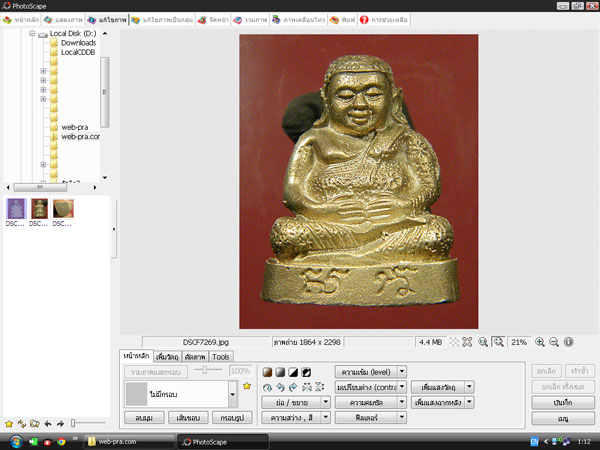The image size is (600, 450).
Task: Open the พิมพ์ (Print) tab
Action: tap(343, 20)
